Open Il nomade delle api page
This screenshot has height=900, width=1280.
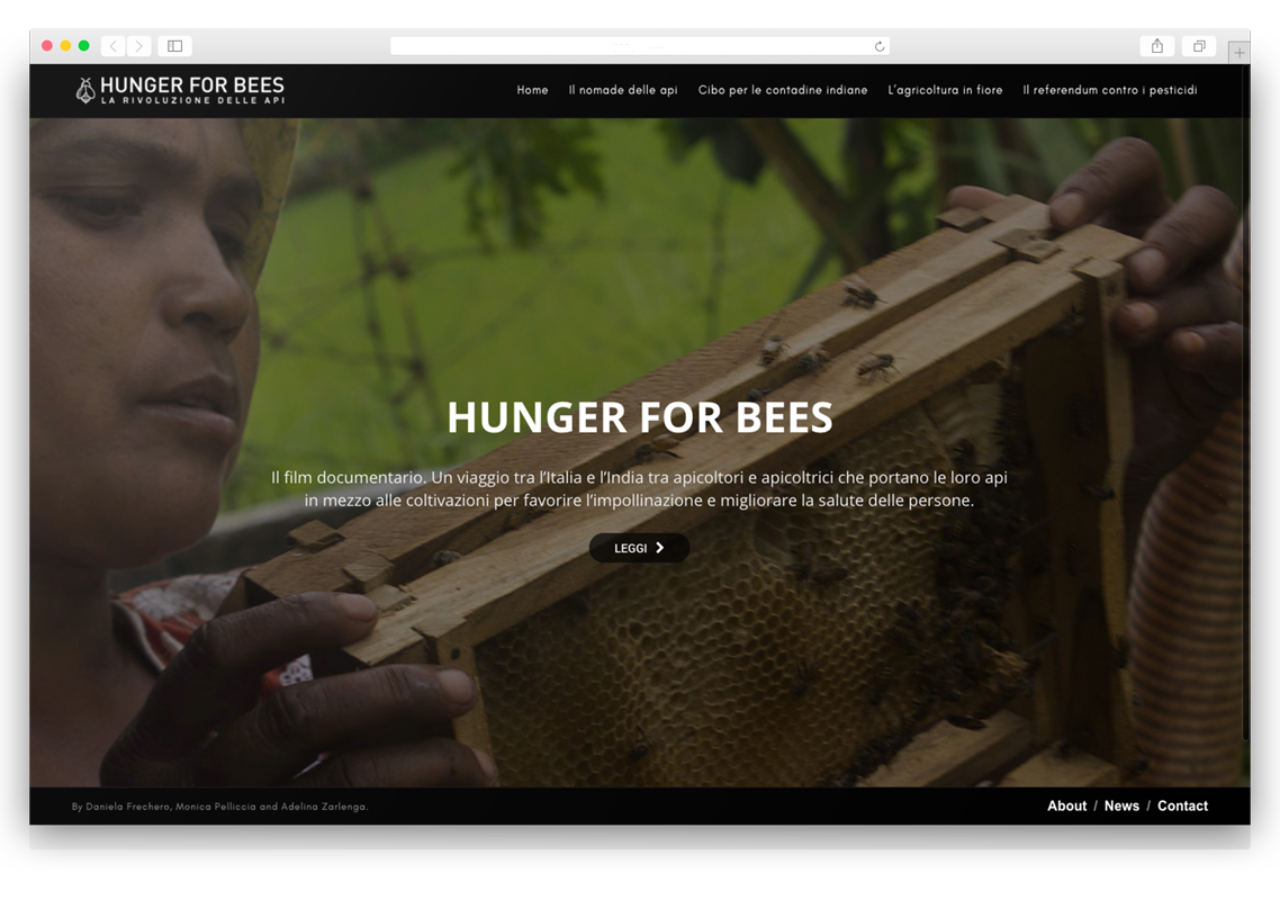(623, 90)
